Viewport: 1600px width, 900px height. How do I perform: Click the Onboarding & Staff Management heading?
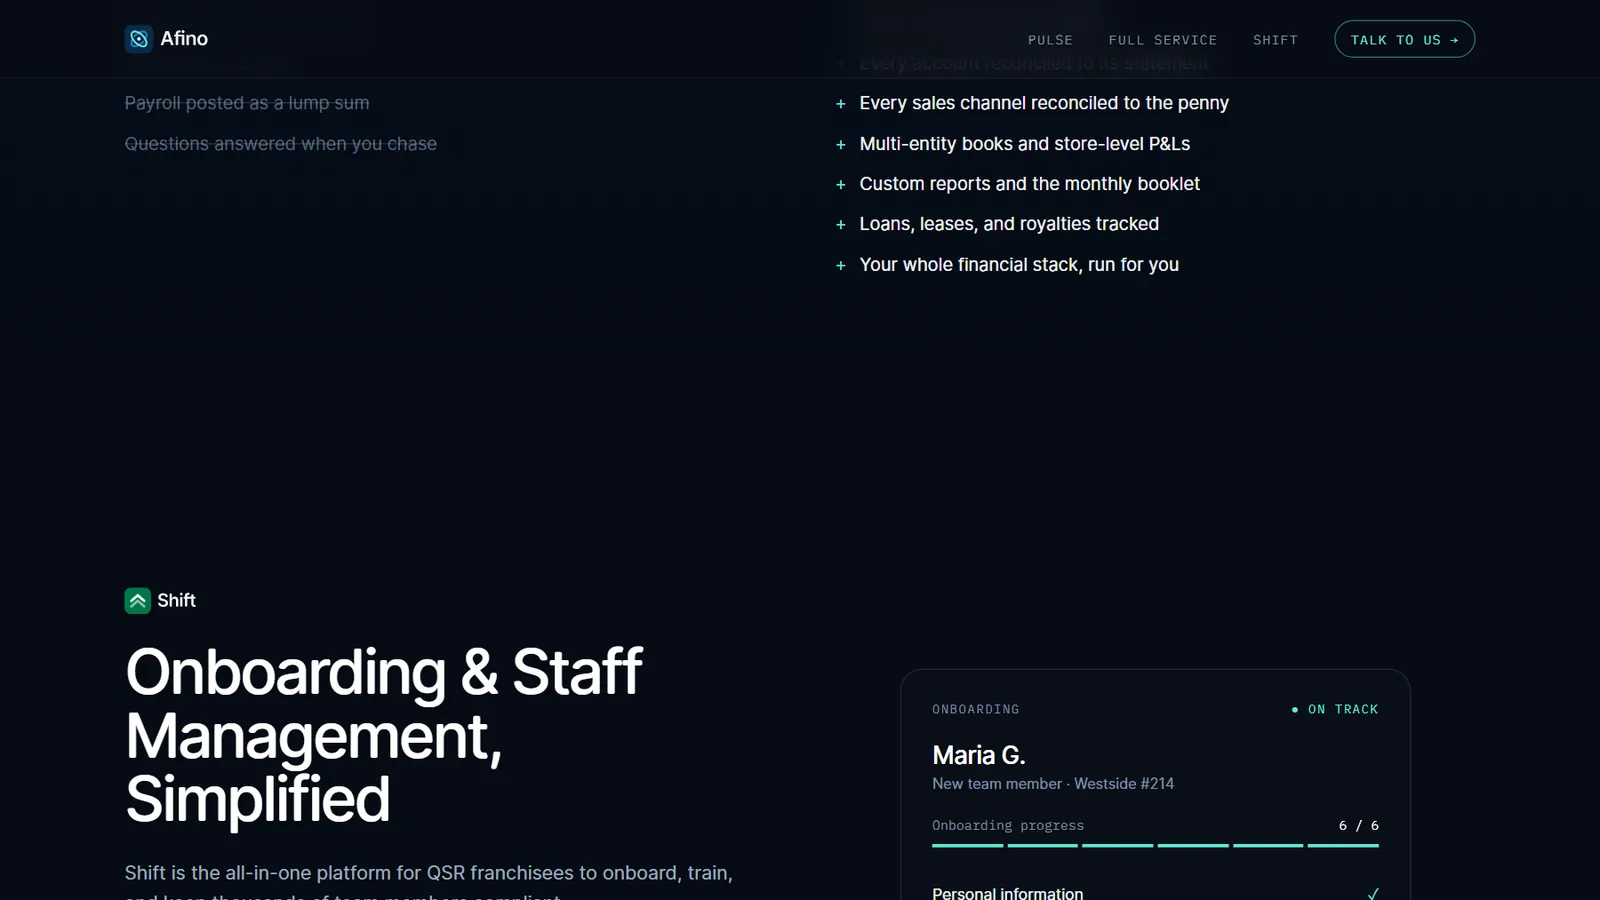[384, 736]
